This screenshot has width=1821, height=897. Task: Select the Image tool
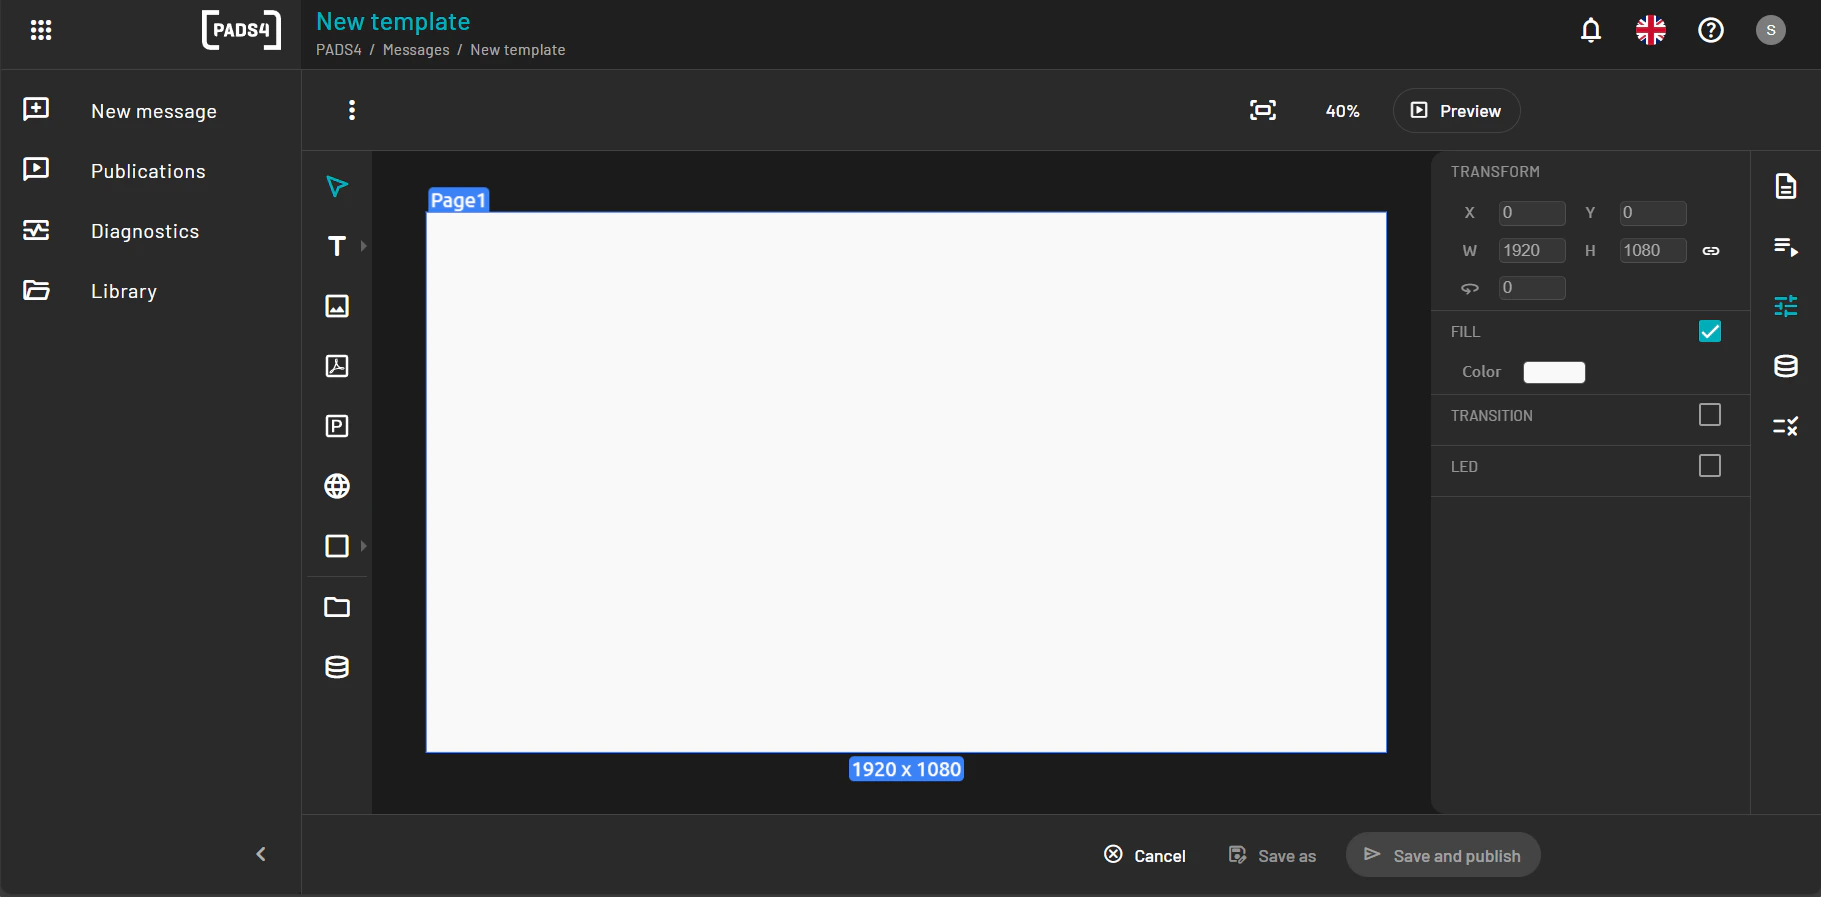[337, 306]
